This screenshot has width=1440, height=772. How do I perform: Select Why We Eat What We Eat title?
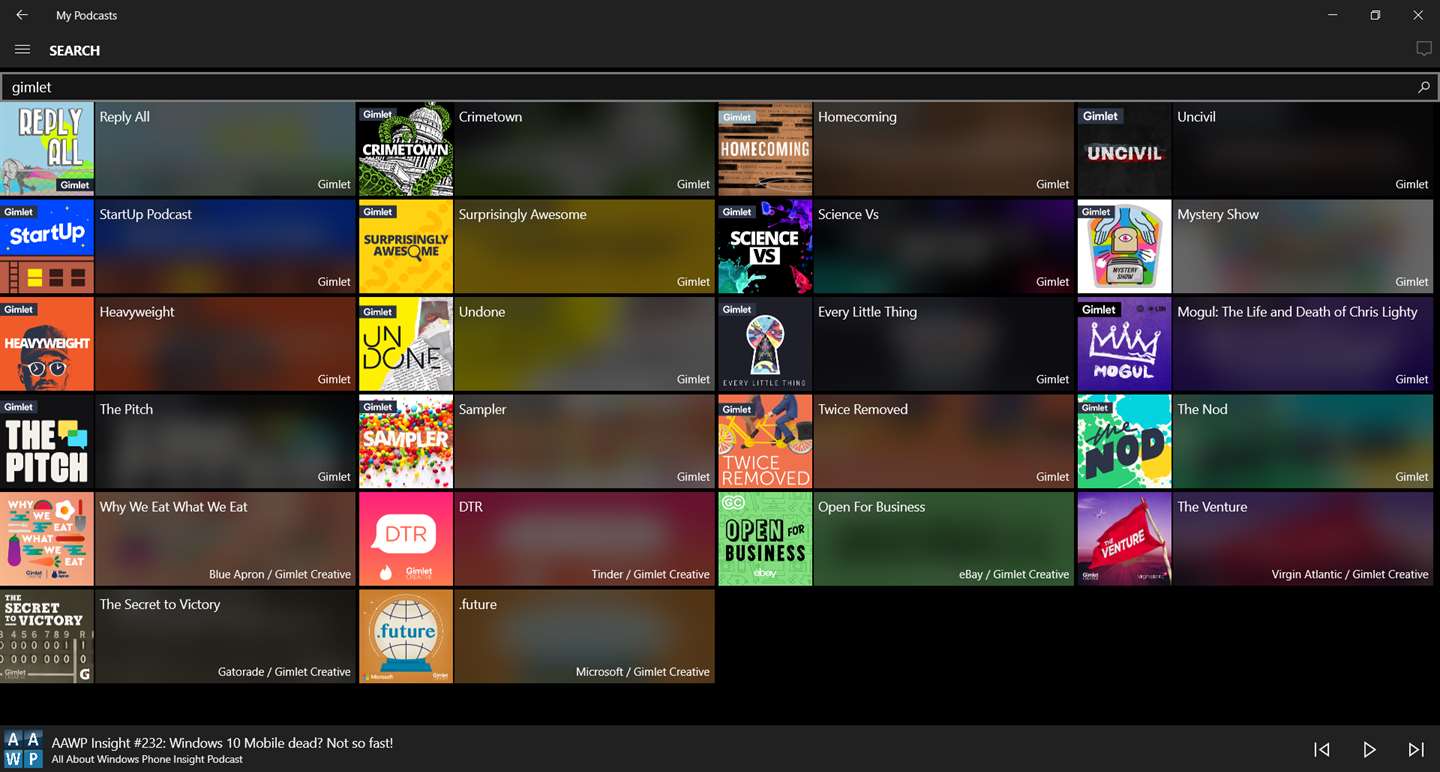click(x=173, y=507)
